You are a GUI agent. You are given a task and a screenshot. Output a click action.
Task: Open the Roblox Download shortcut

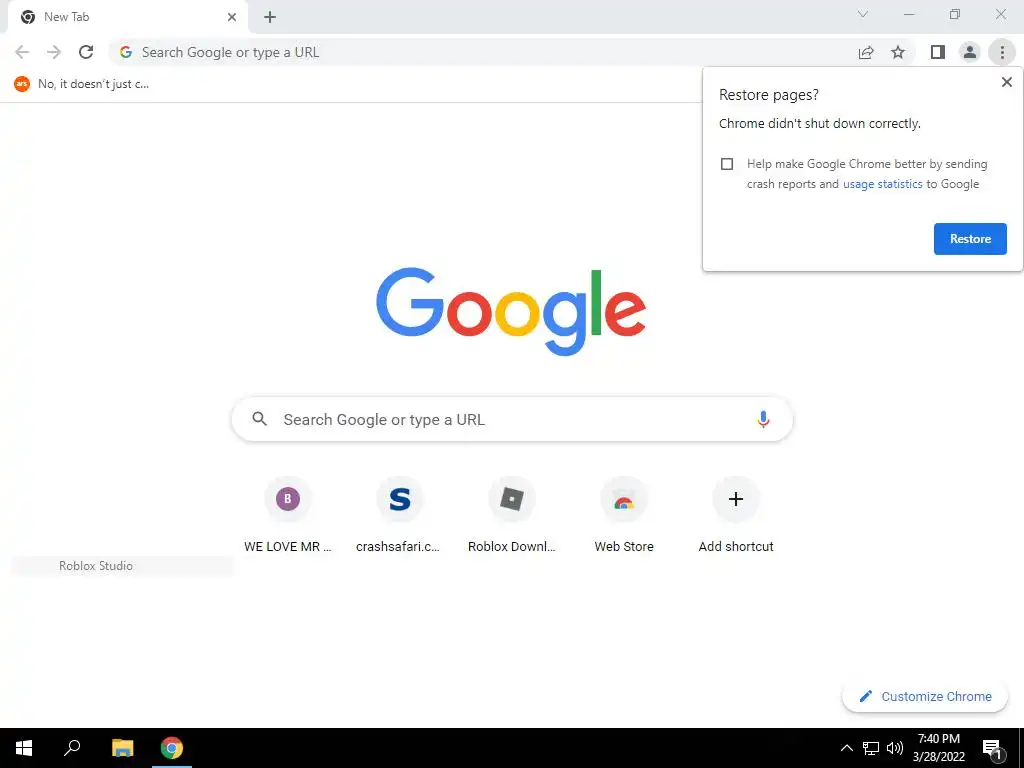click(511, 515)
